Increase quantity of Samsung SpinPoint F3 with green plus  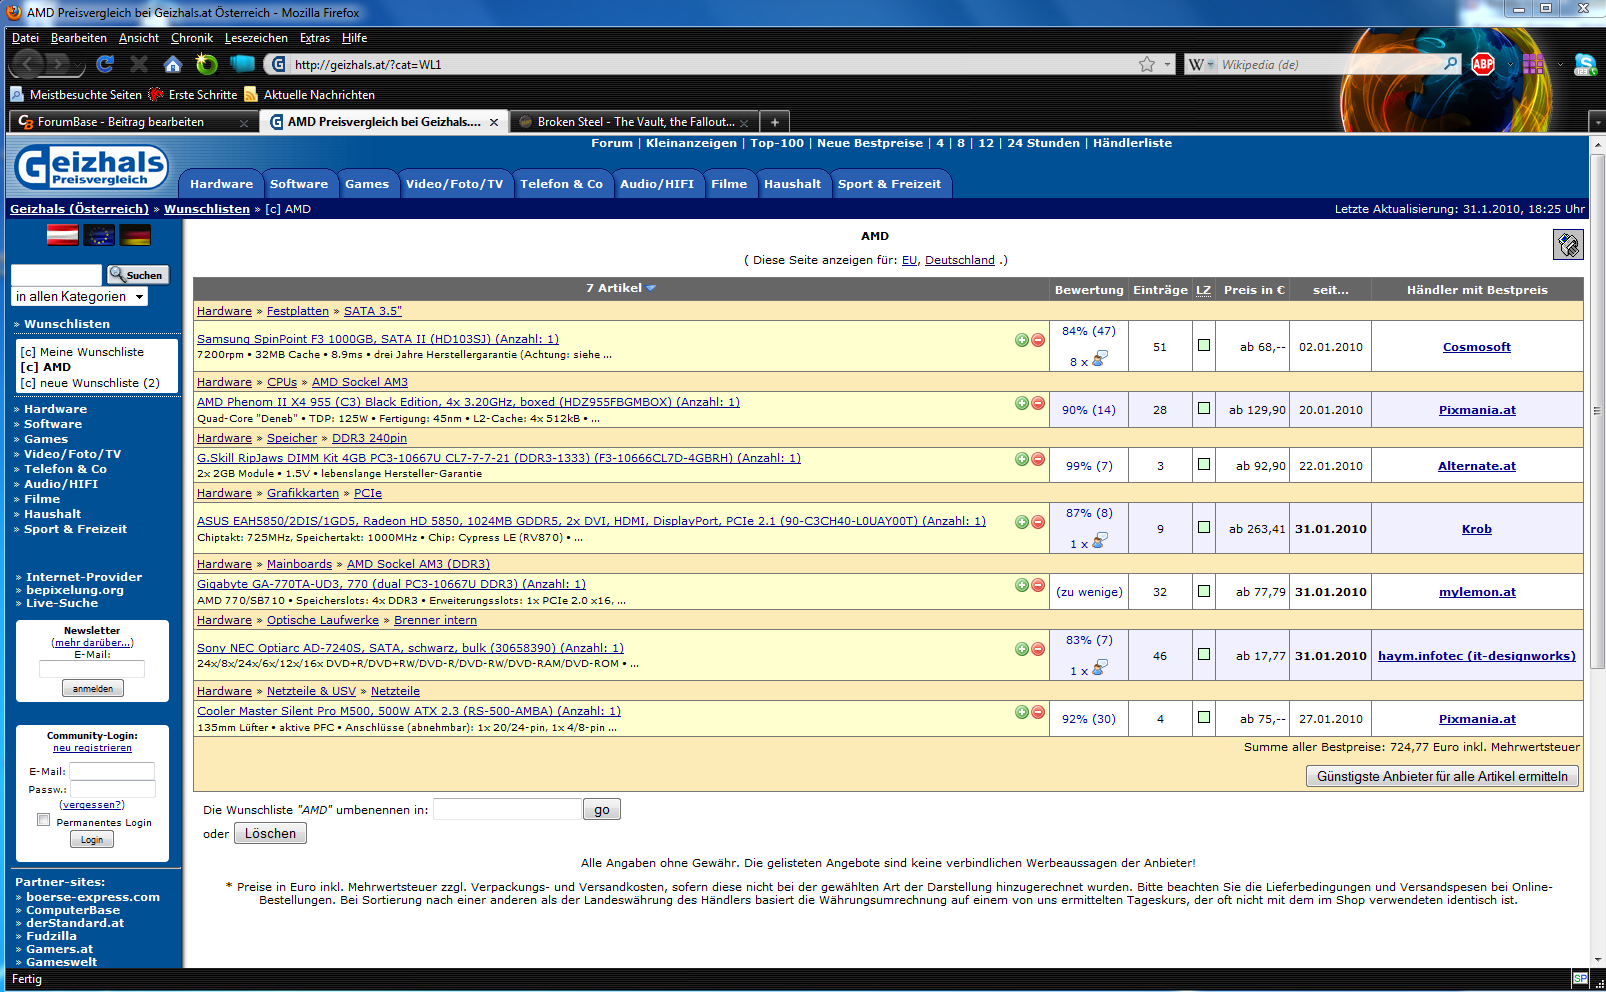1022,340
